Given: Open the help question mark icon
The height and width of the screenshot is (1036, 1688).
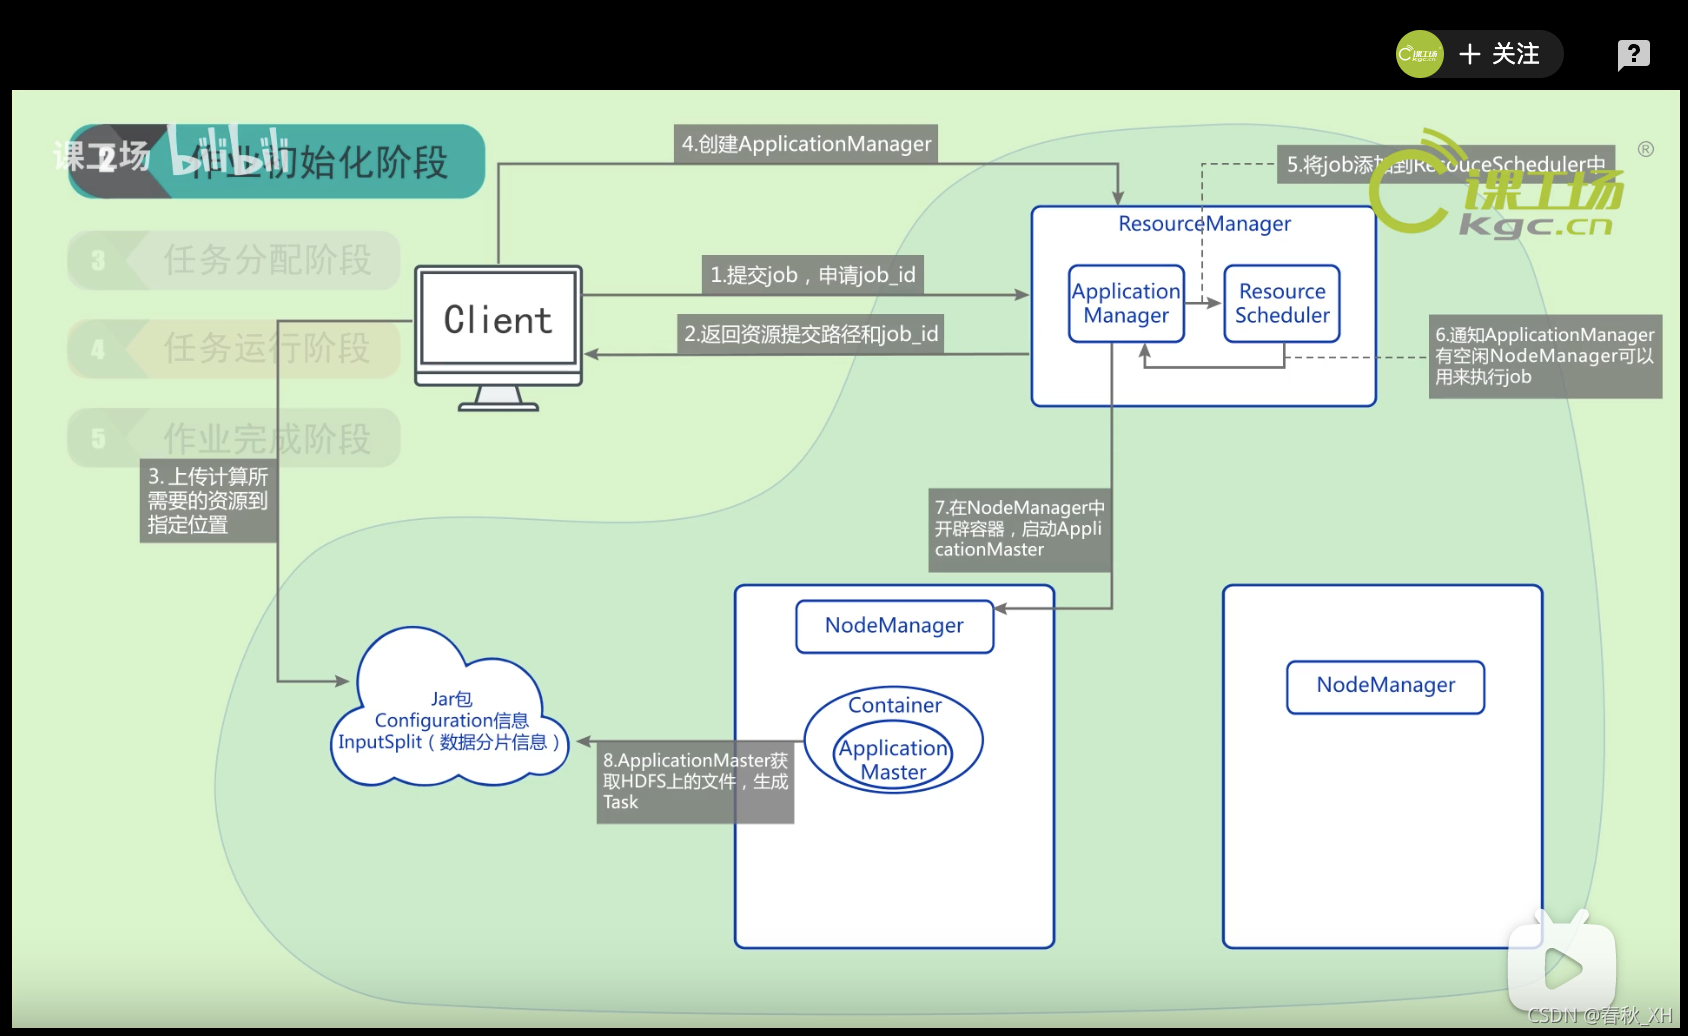Looking at the screenshot, I should (x=1633, y=54).
